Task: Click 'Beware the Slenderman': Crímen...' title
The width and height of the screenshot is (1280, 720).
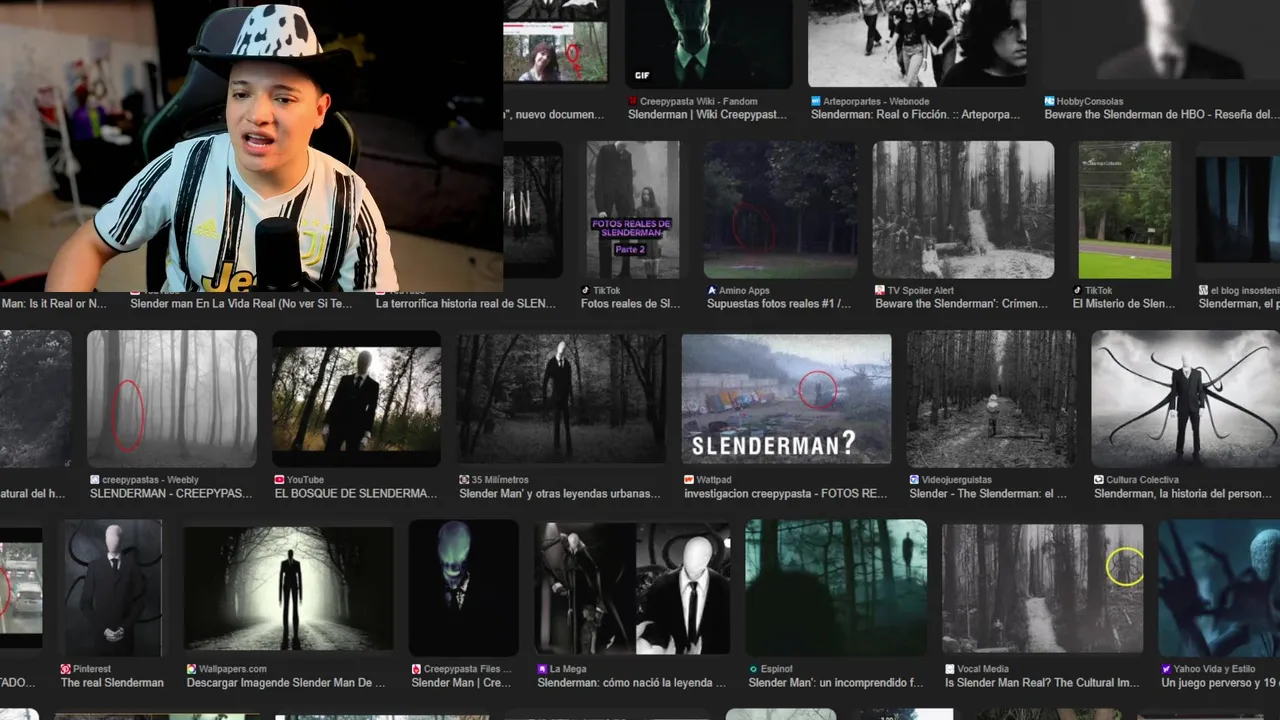Action: tap(962, 304)
